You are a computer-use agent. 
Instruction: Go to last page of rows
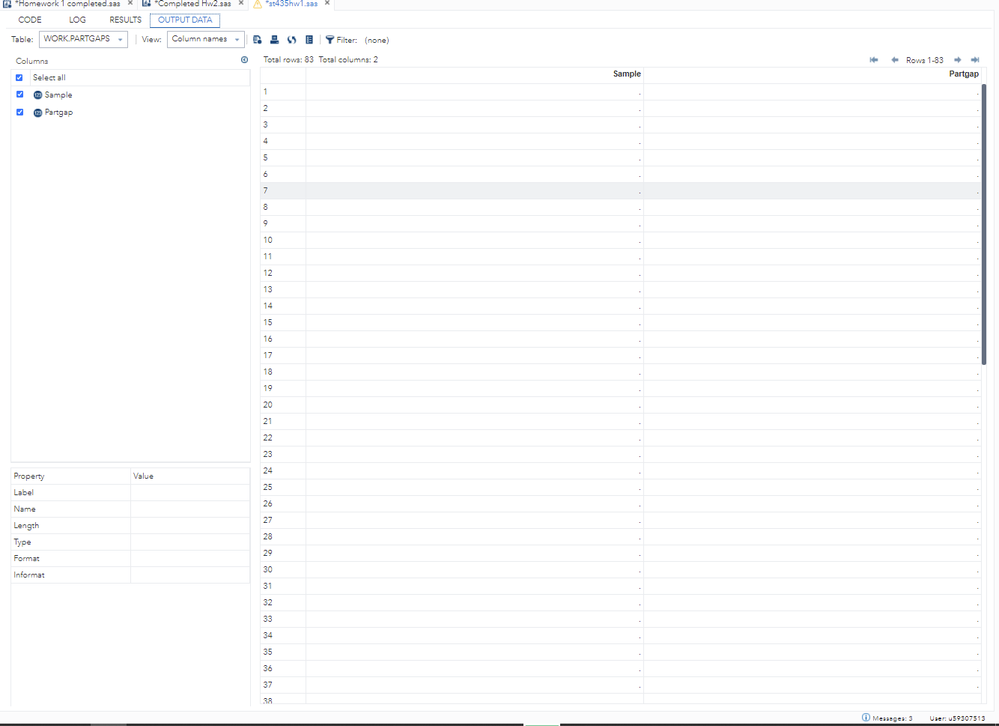[975, 60]
